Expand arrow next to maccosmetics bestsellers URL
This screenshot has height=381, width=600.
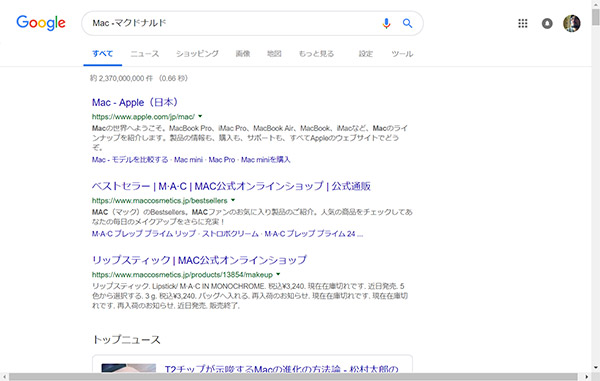click(233, 200)
